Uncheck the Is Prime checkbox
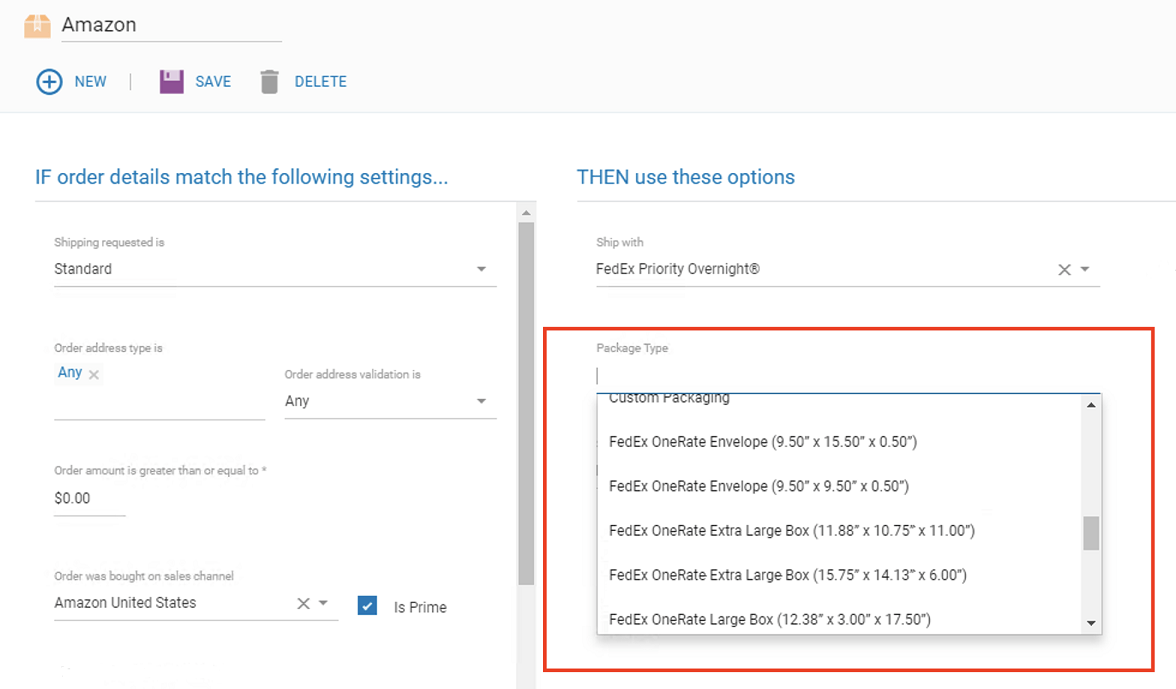This screenshot has width=1176, height=689. click(x=367, y=606)
